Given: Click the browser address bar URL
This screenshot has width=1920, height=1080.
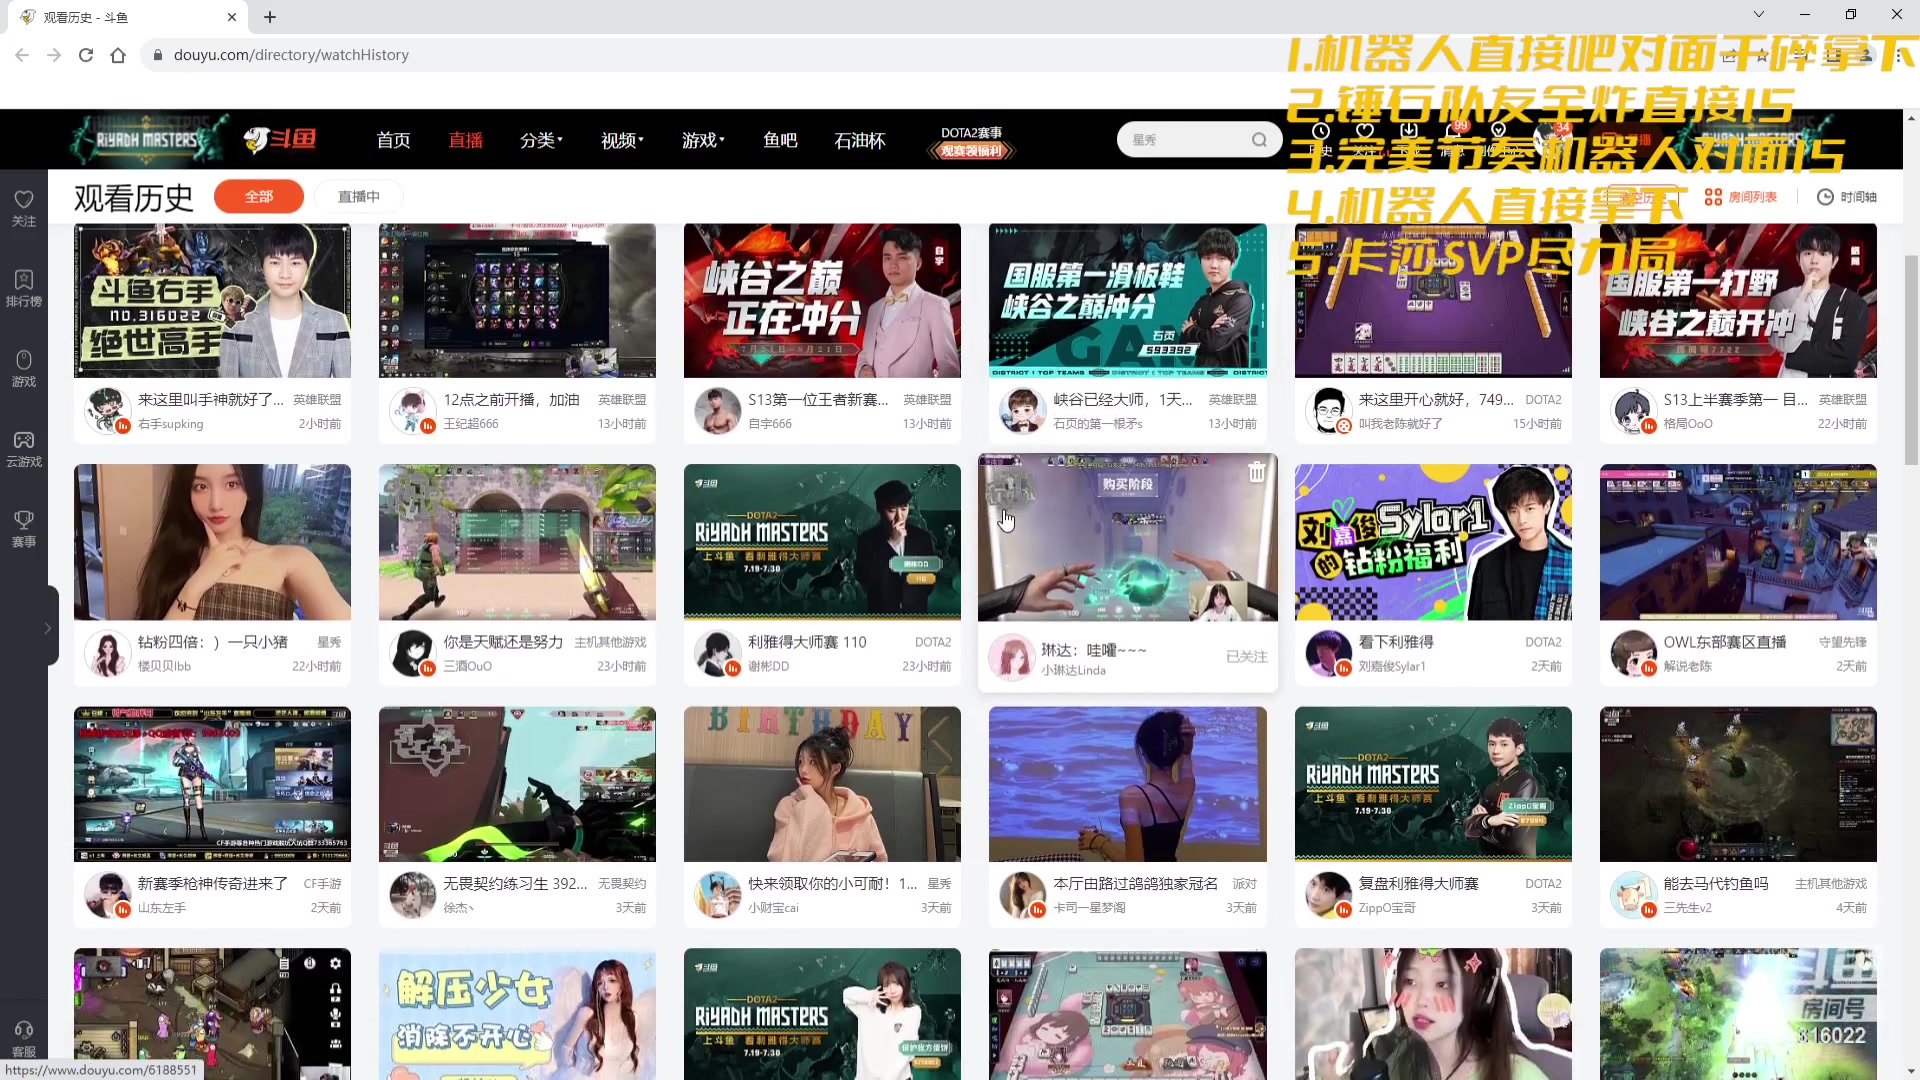Looking at the screenshot, I should [x=291, y=55].
